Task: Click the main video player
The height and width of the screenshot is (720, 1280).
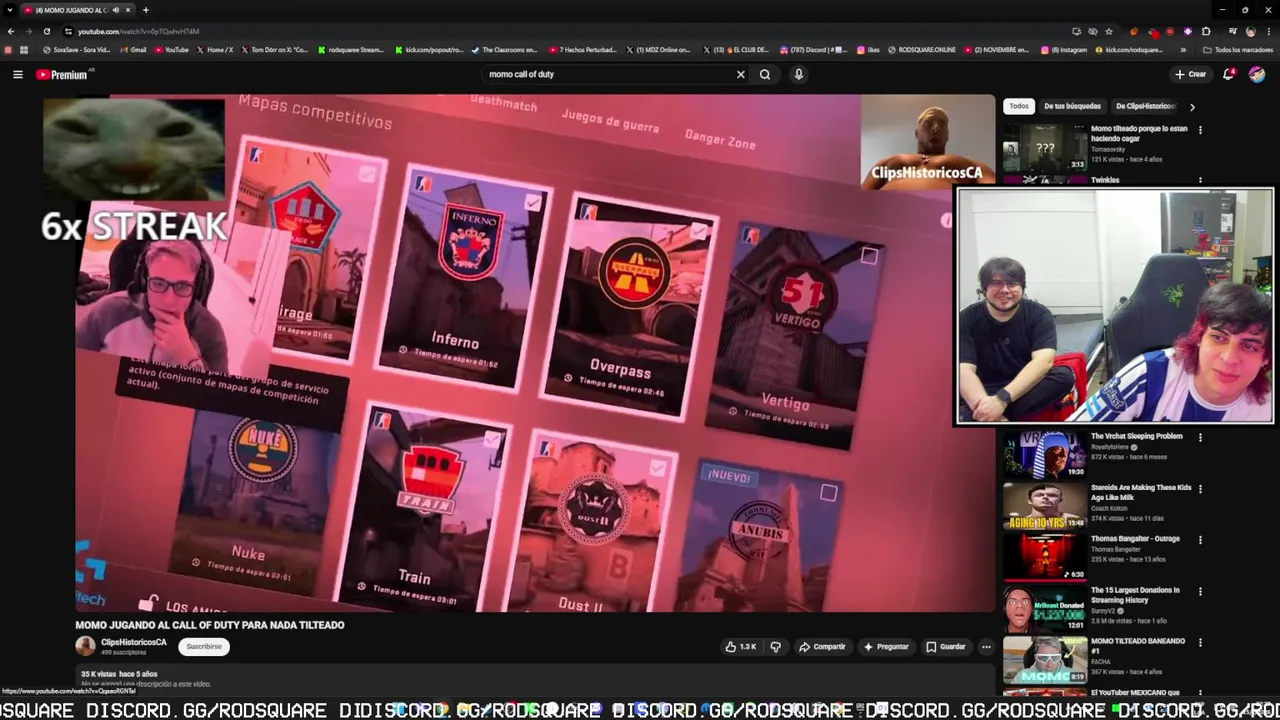Action: coord(535,352)
